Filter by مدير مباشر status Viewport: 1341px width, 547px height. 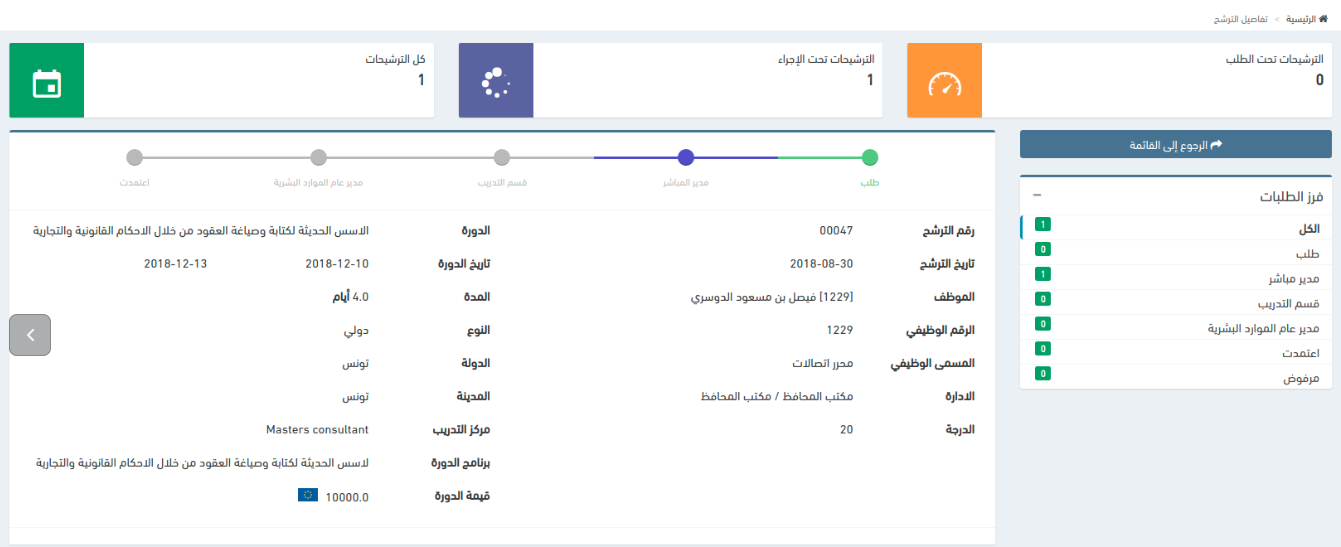point(1292,278)
